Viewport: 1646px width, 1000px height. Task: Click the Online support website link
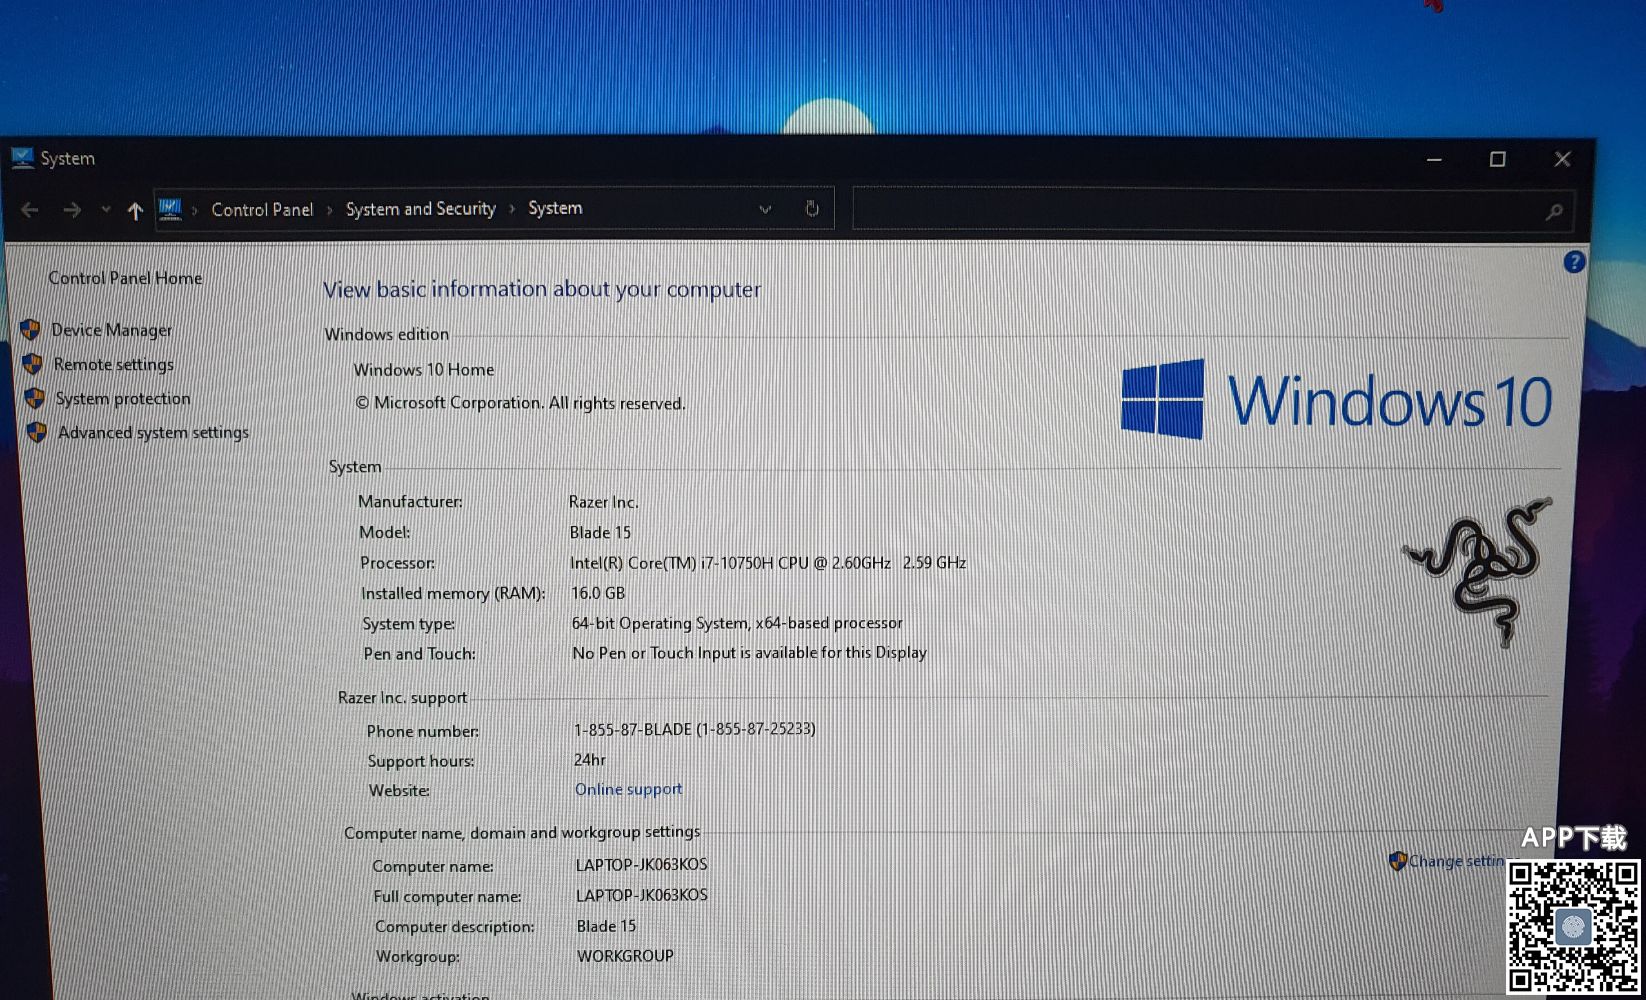tap(628, 789)
